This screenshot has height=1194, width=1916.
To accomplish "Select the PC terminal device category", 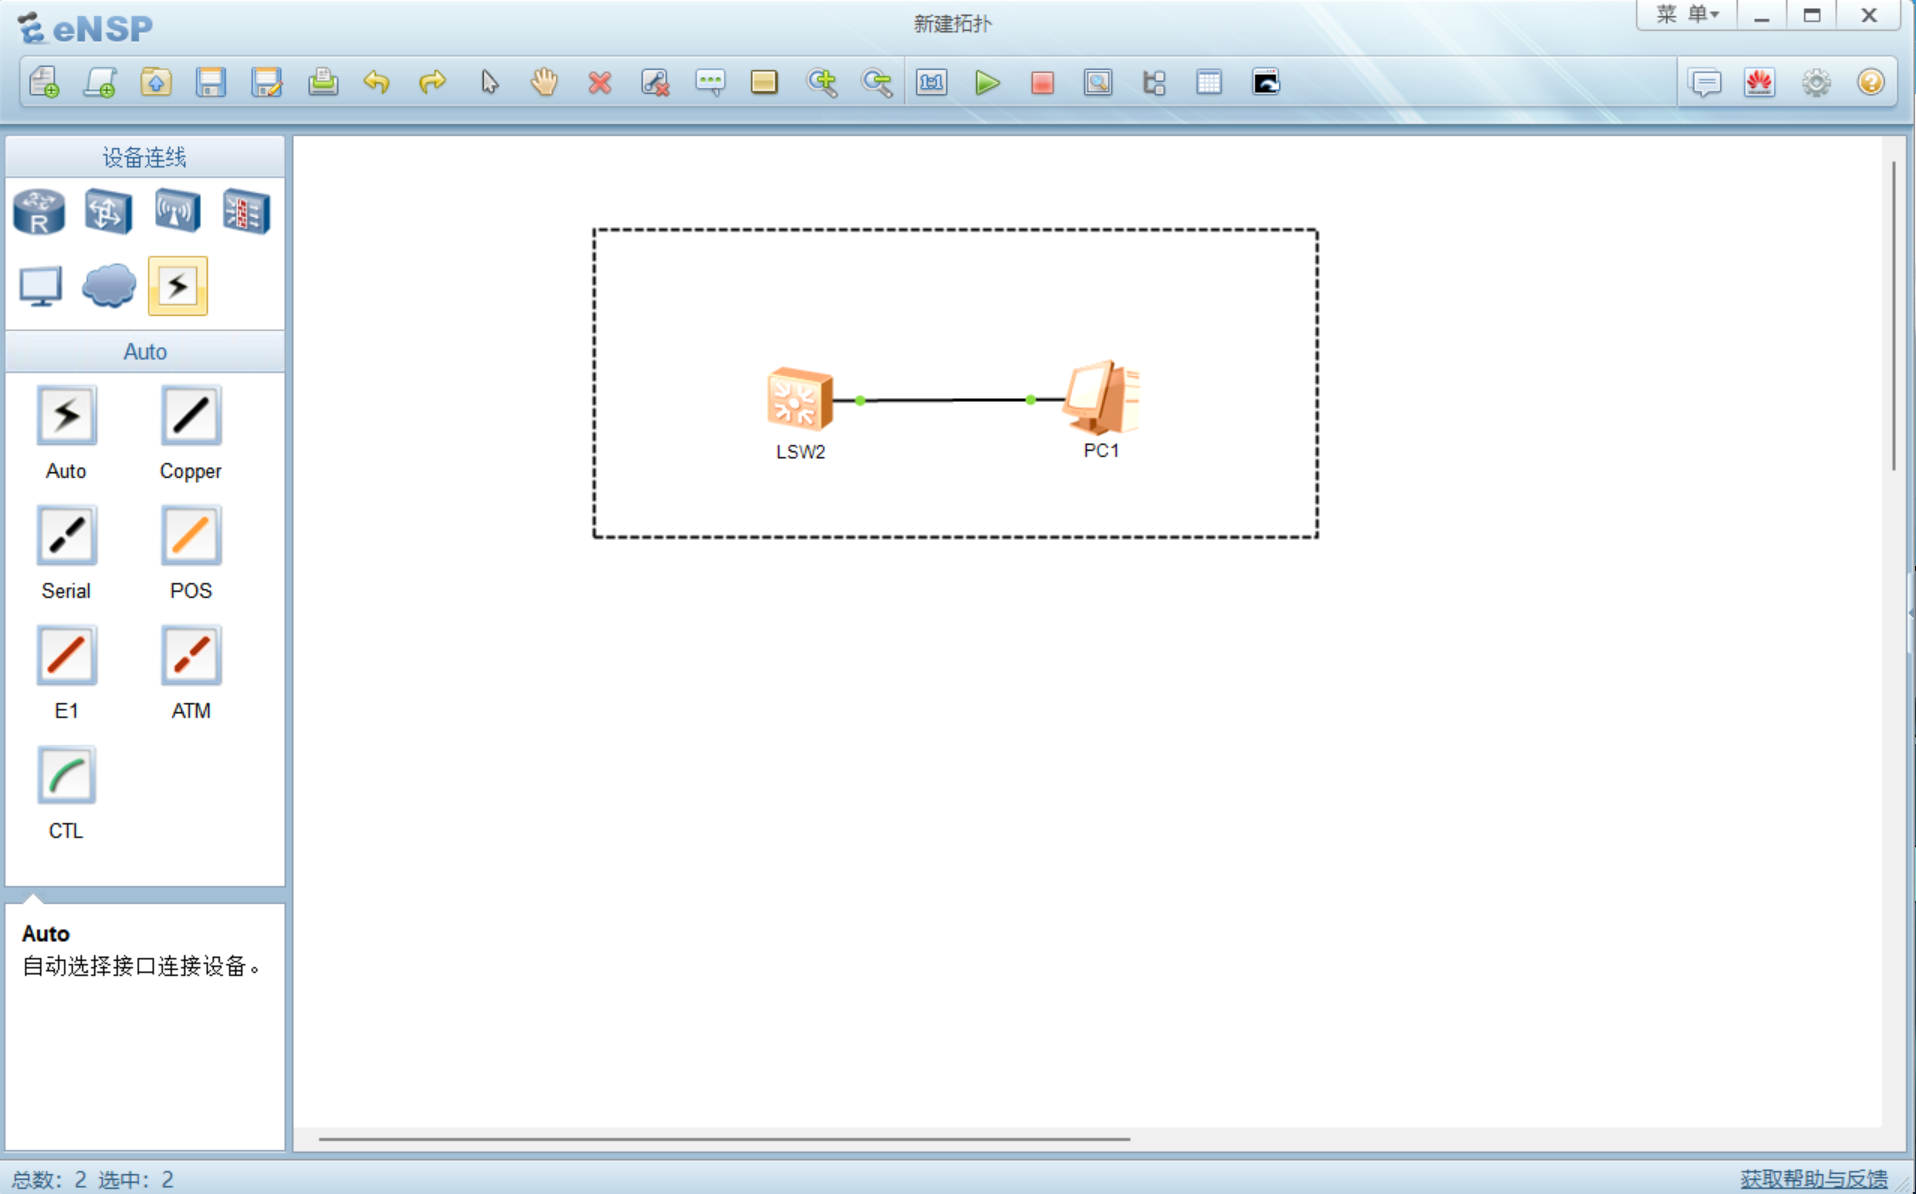I will click(40, 286).
